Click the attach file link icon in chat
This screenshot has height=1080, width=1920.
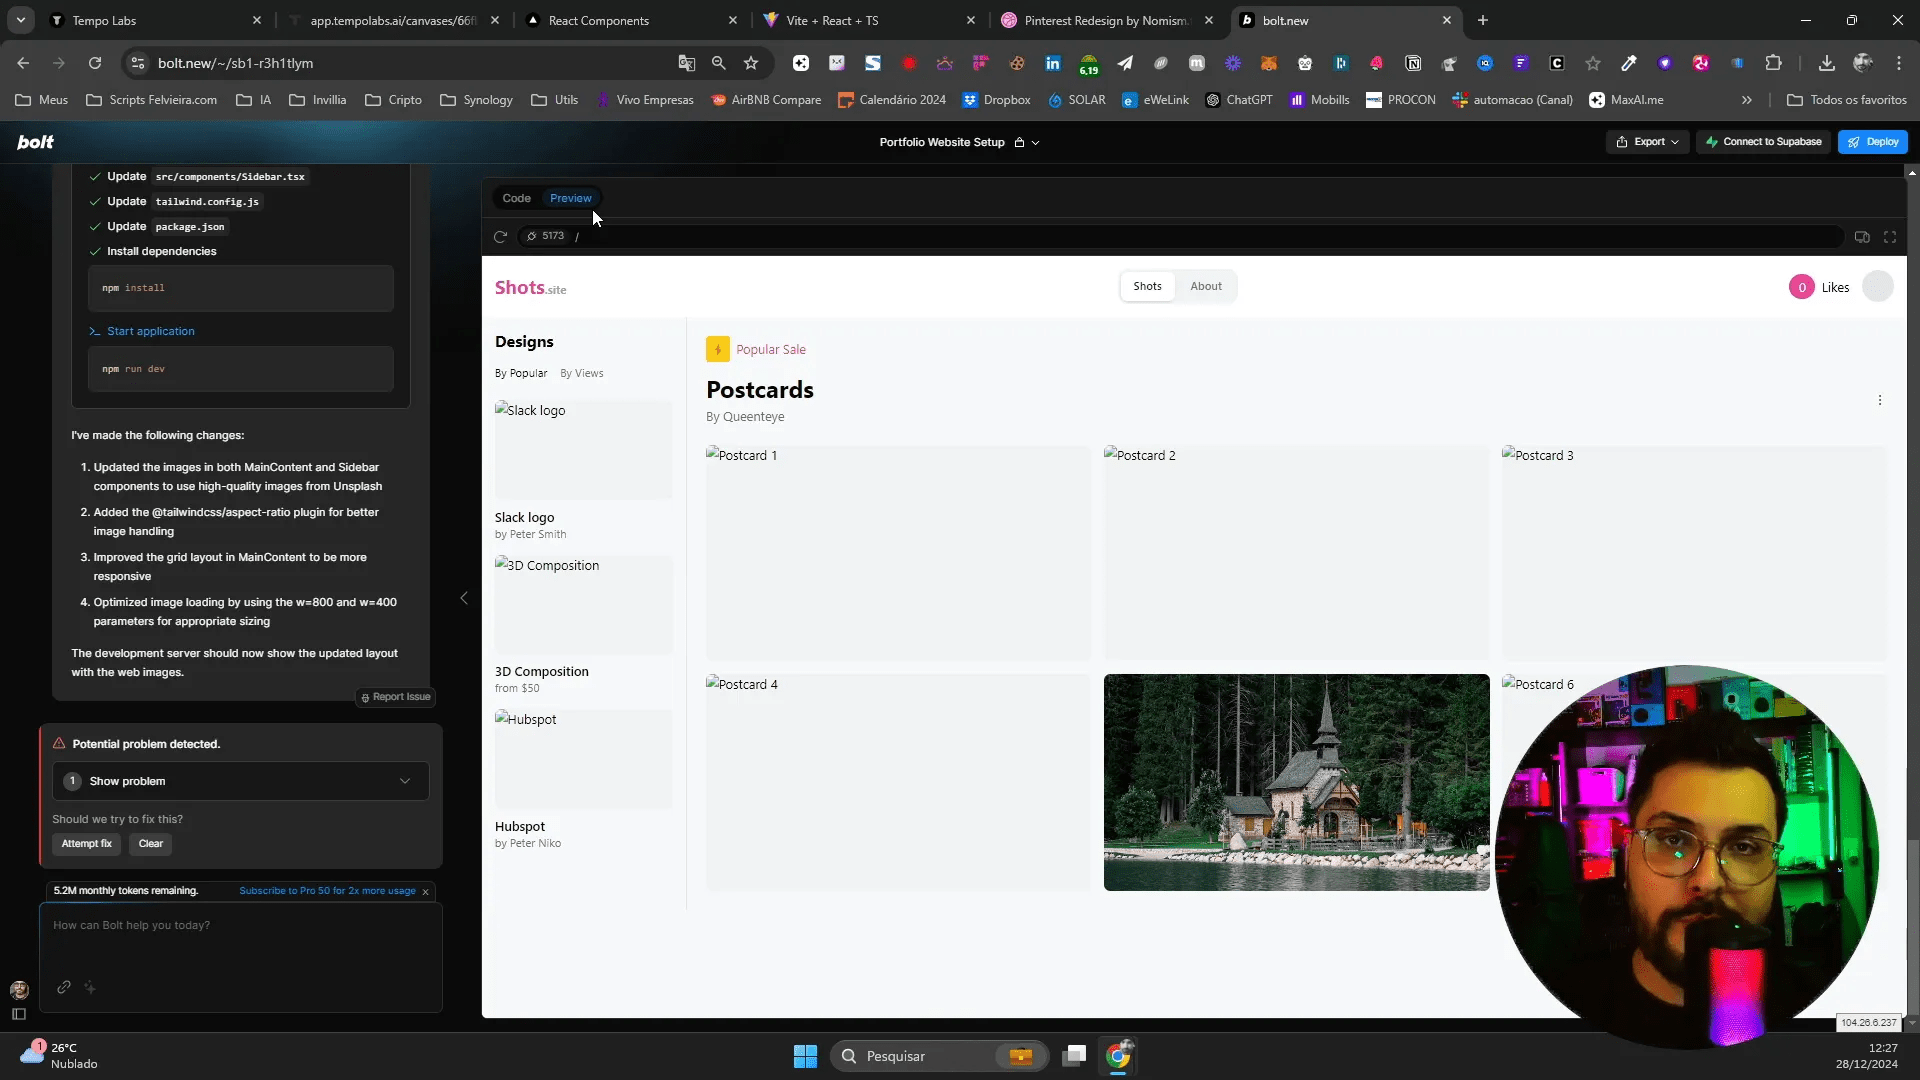coord(64,987)
